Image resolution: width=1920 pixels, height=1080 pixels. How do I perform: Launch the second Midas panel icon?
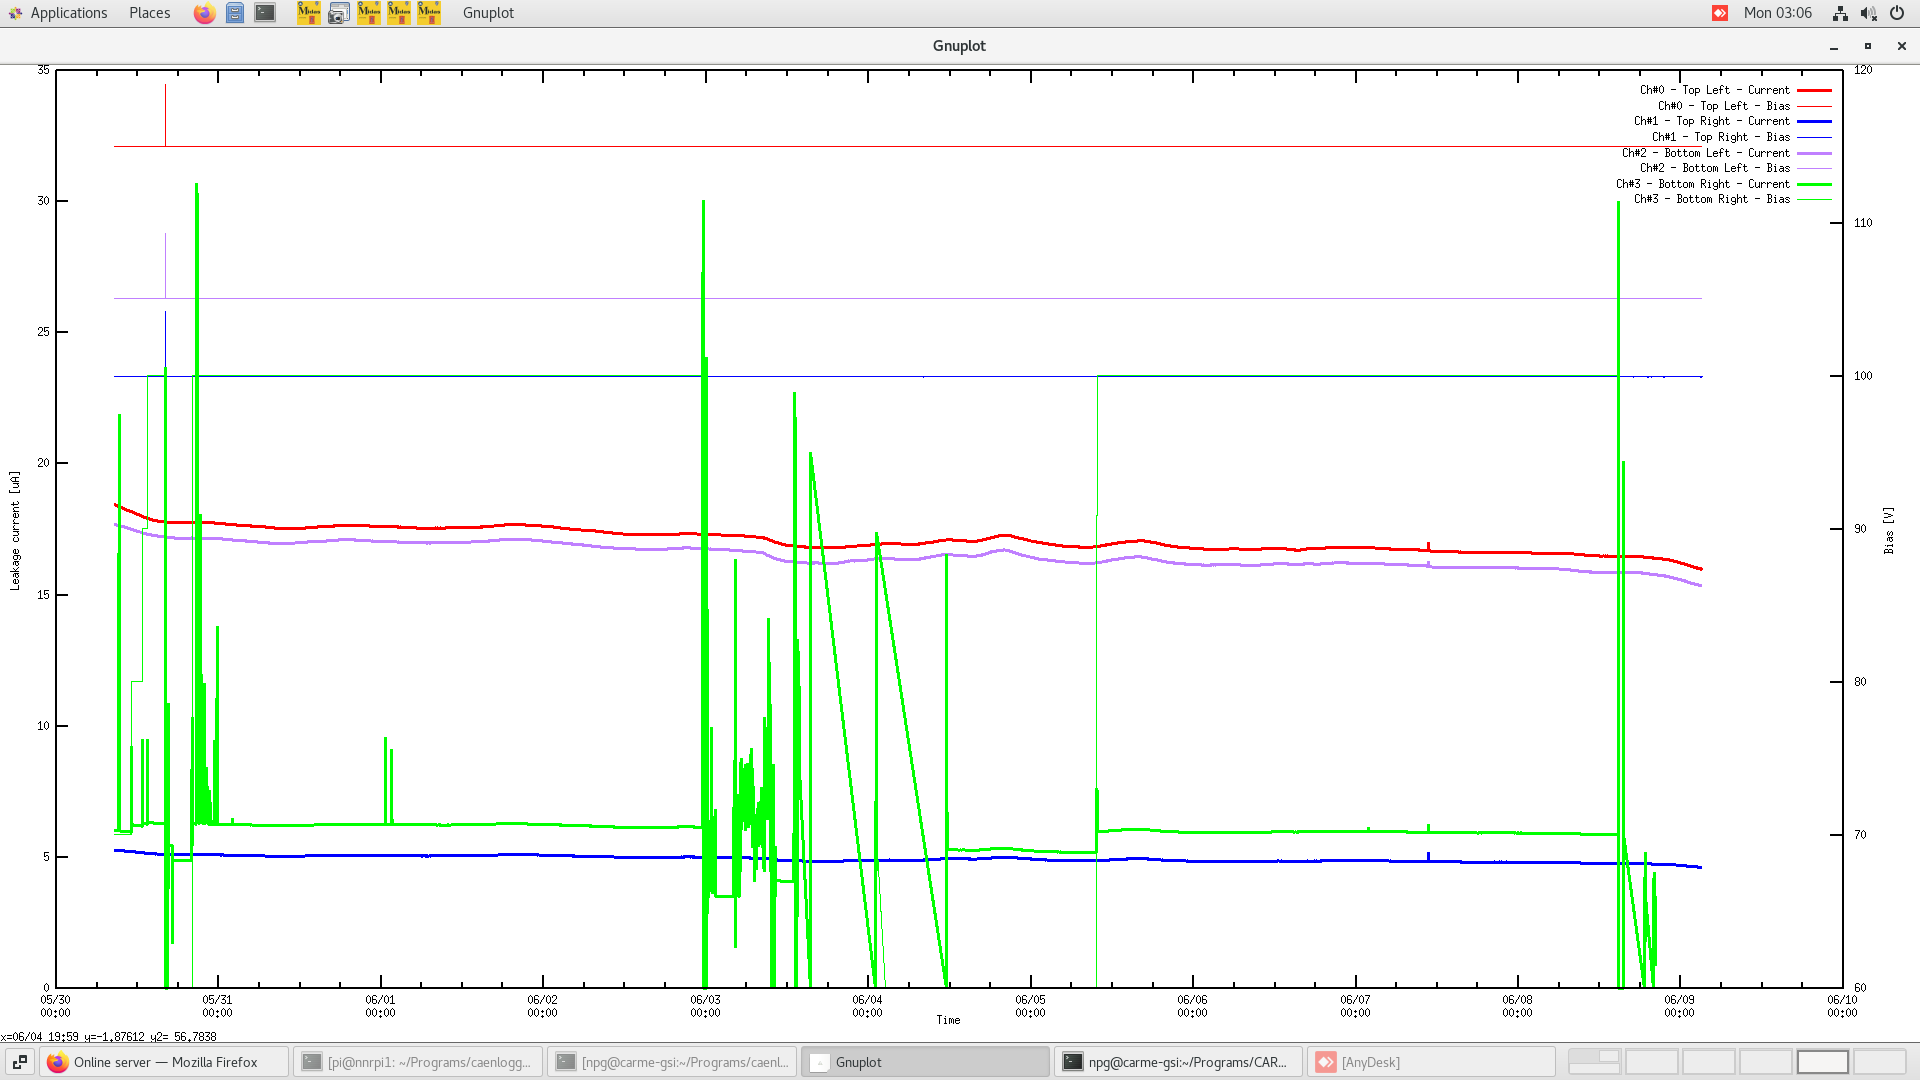coord(369,13)
